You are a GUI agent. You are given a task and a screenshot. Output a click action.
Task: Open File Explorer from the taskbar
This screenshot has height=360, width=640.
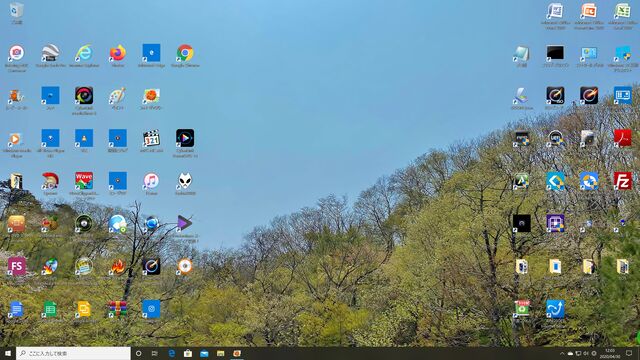[220, 353]
